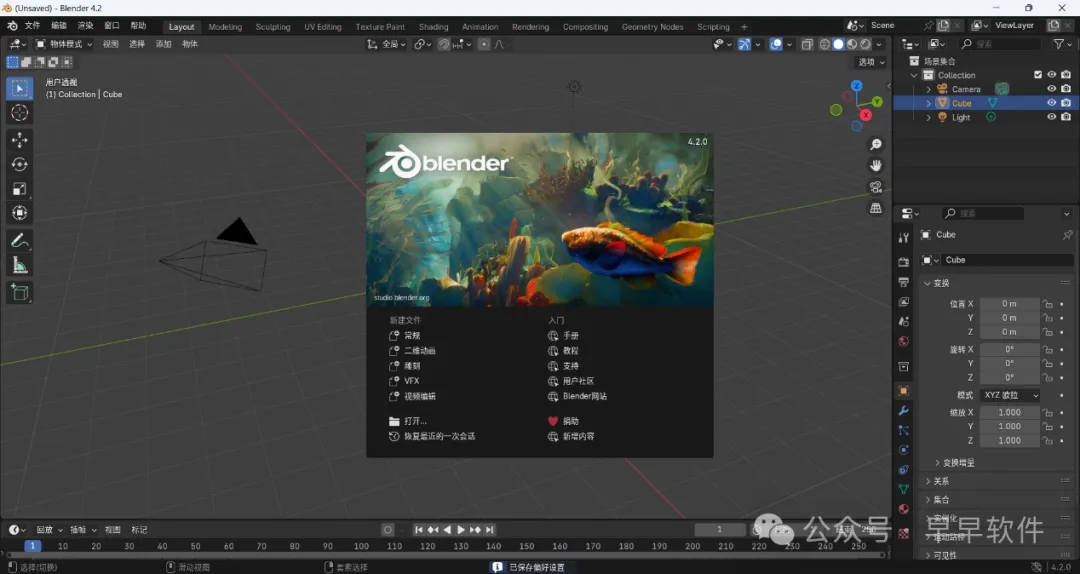Viewport: 1080px width, 574px height.
Task: Select the Move tool
Action: 19,140
